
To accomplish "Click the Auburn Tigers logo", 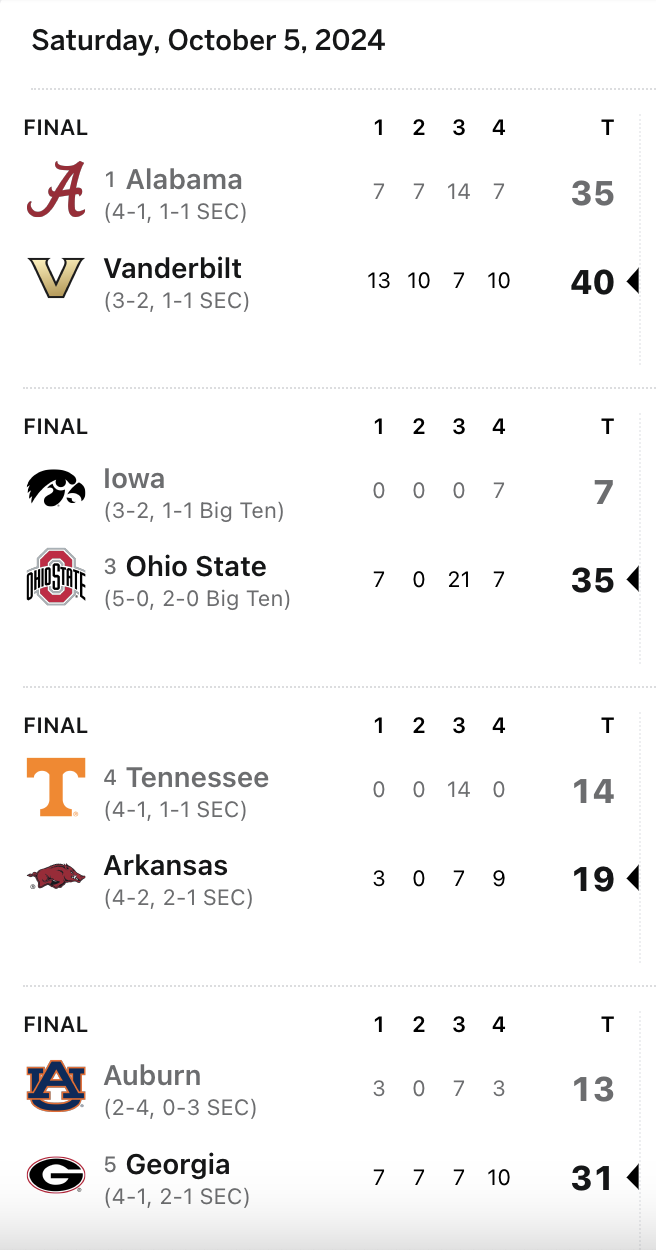I will tap(56, 1087).
